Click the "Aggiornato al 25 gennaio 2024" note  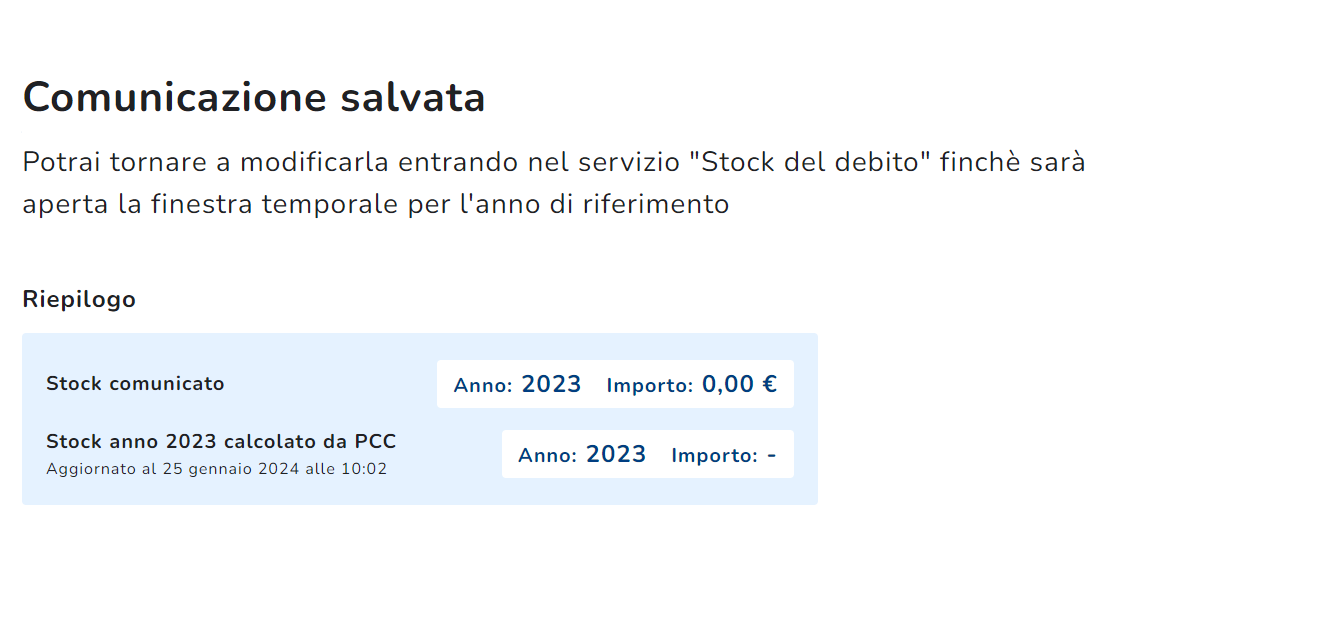[x=172, y=469]
